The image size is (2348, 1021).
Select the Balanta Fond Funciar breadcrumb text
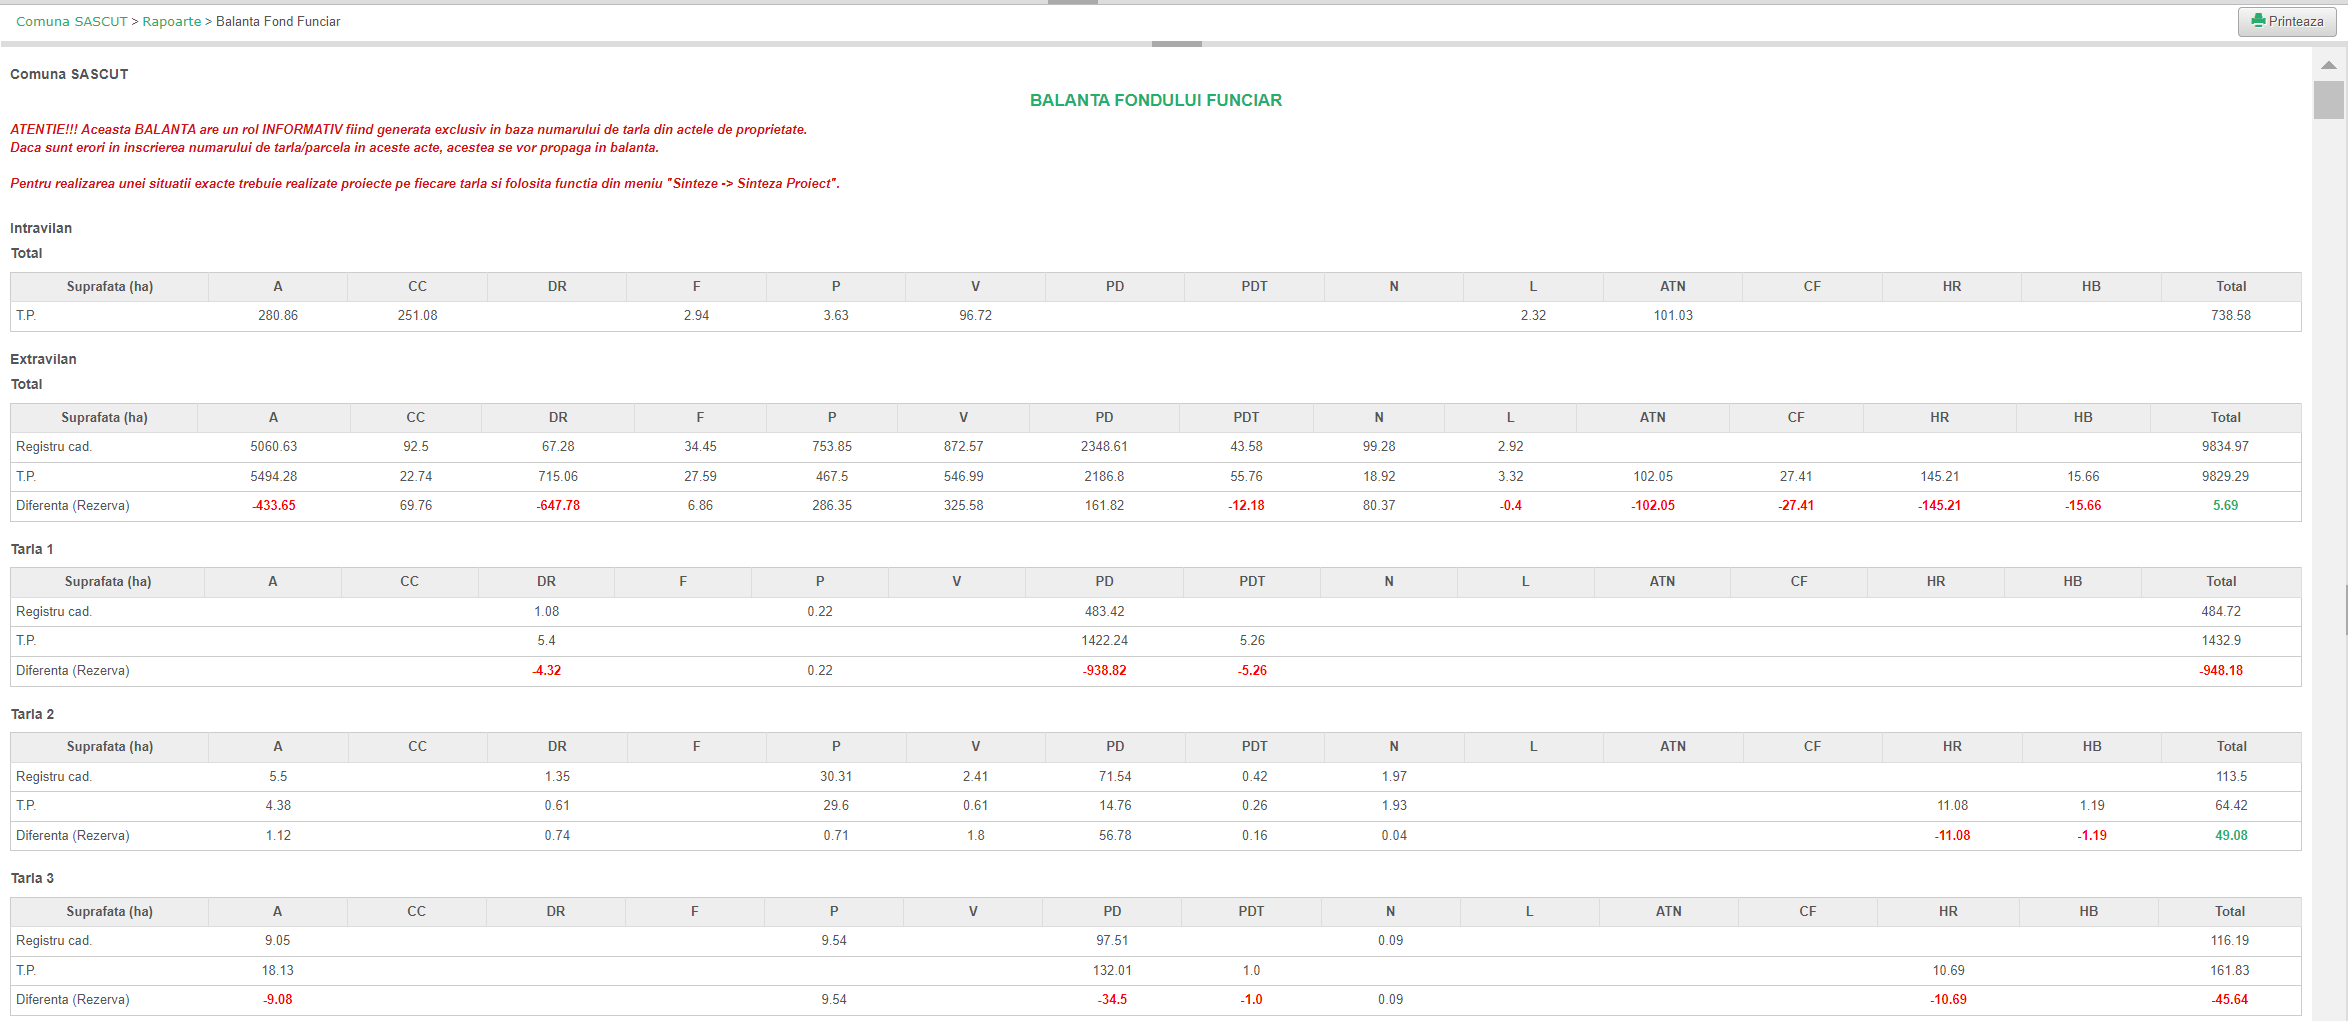(x=278, y=22)
